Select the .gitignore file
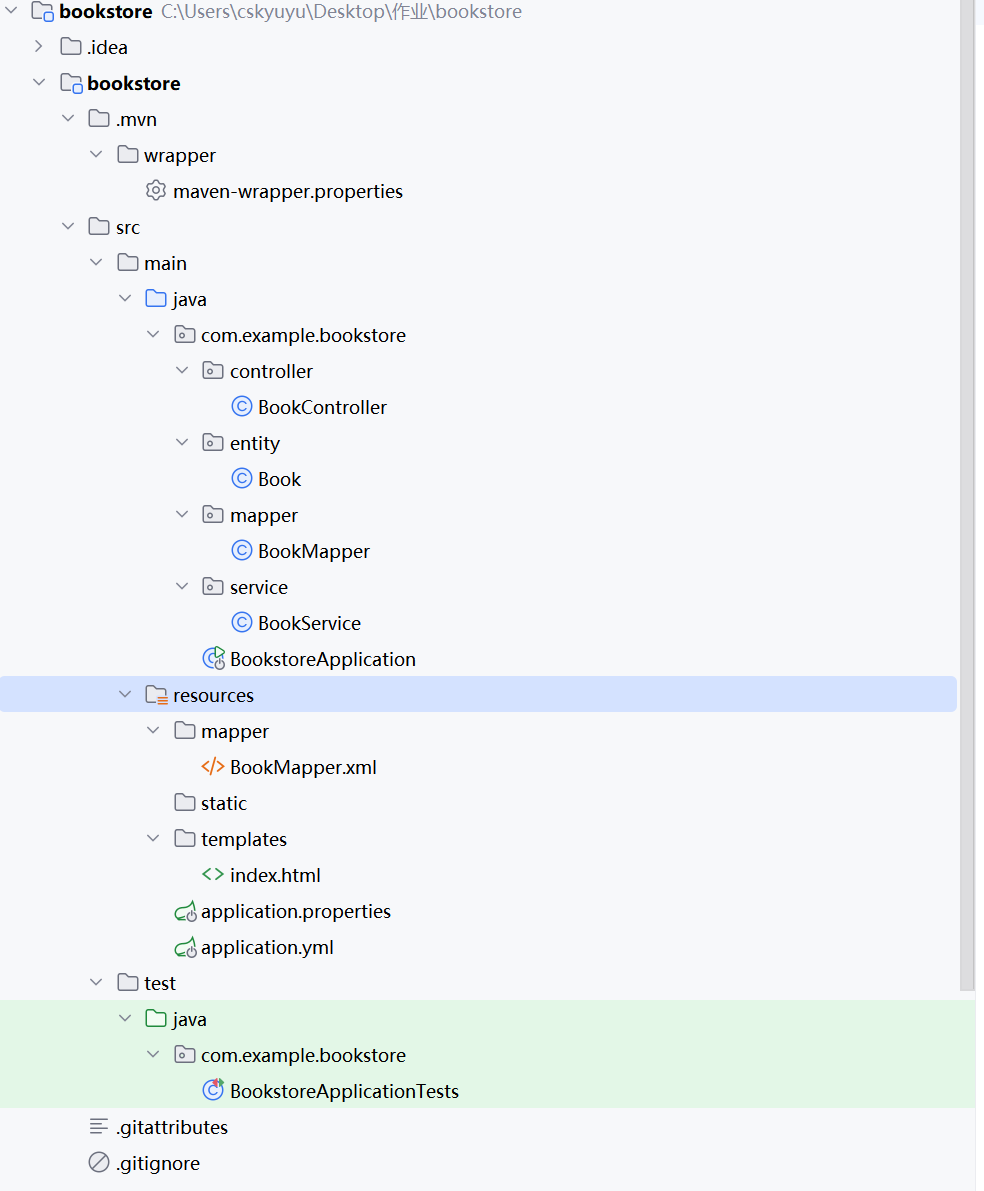984x1191 pixels. (157, 1163)
